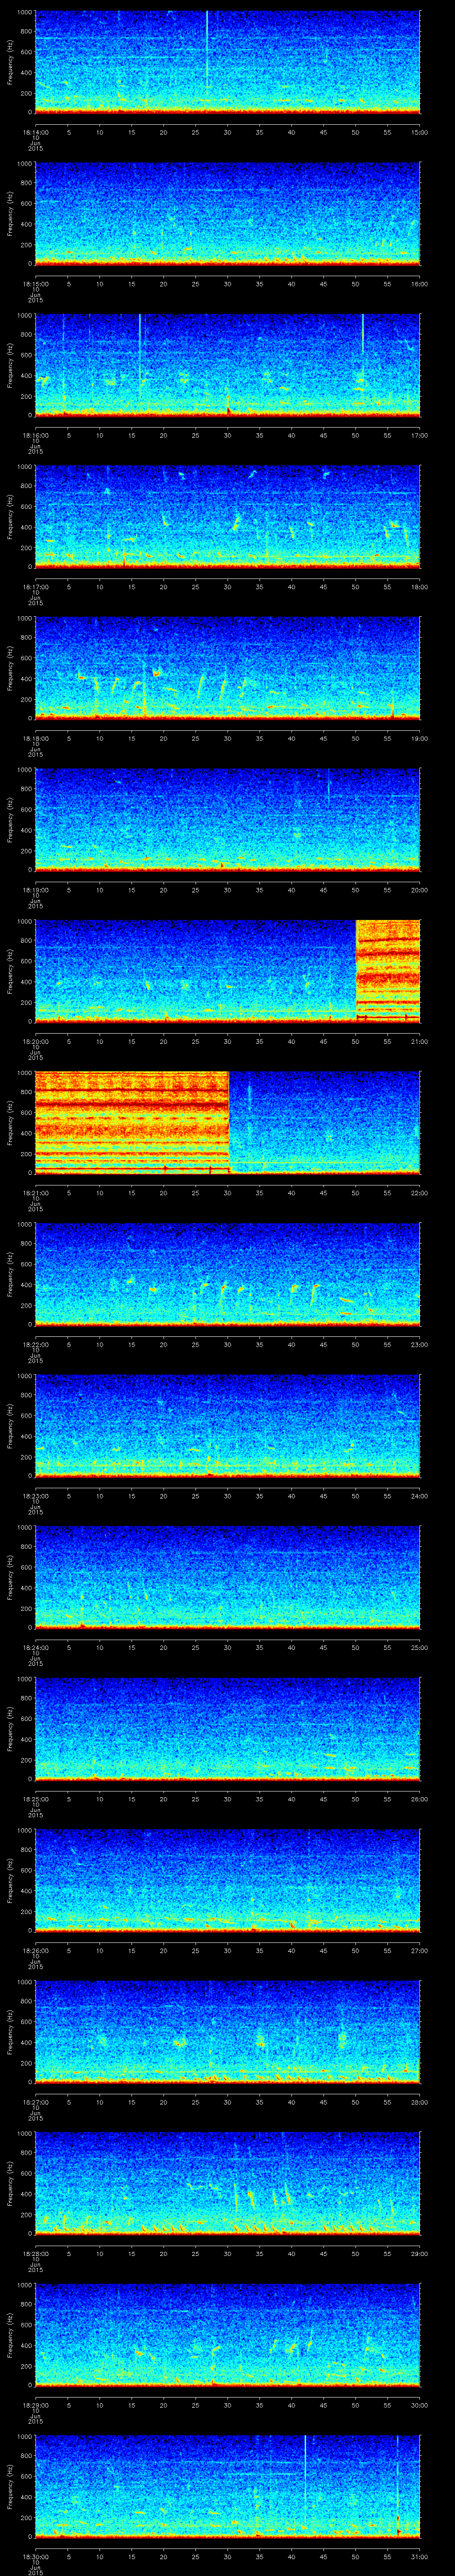
Task: Click the spectrogram panel starting at 18:19:00
Action: [x=227, y=820]
